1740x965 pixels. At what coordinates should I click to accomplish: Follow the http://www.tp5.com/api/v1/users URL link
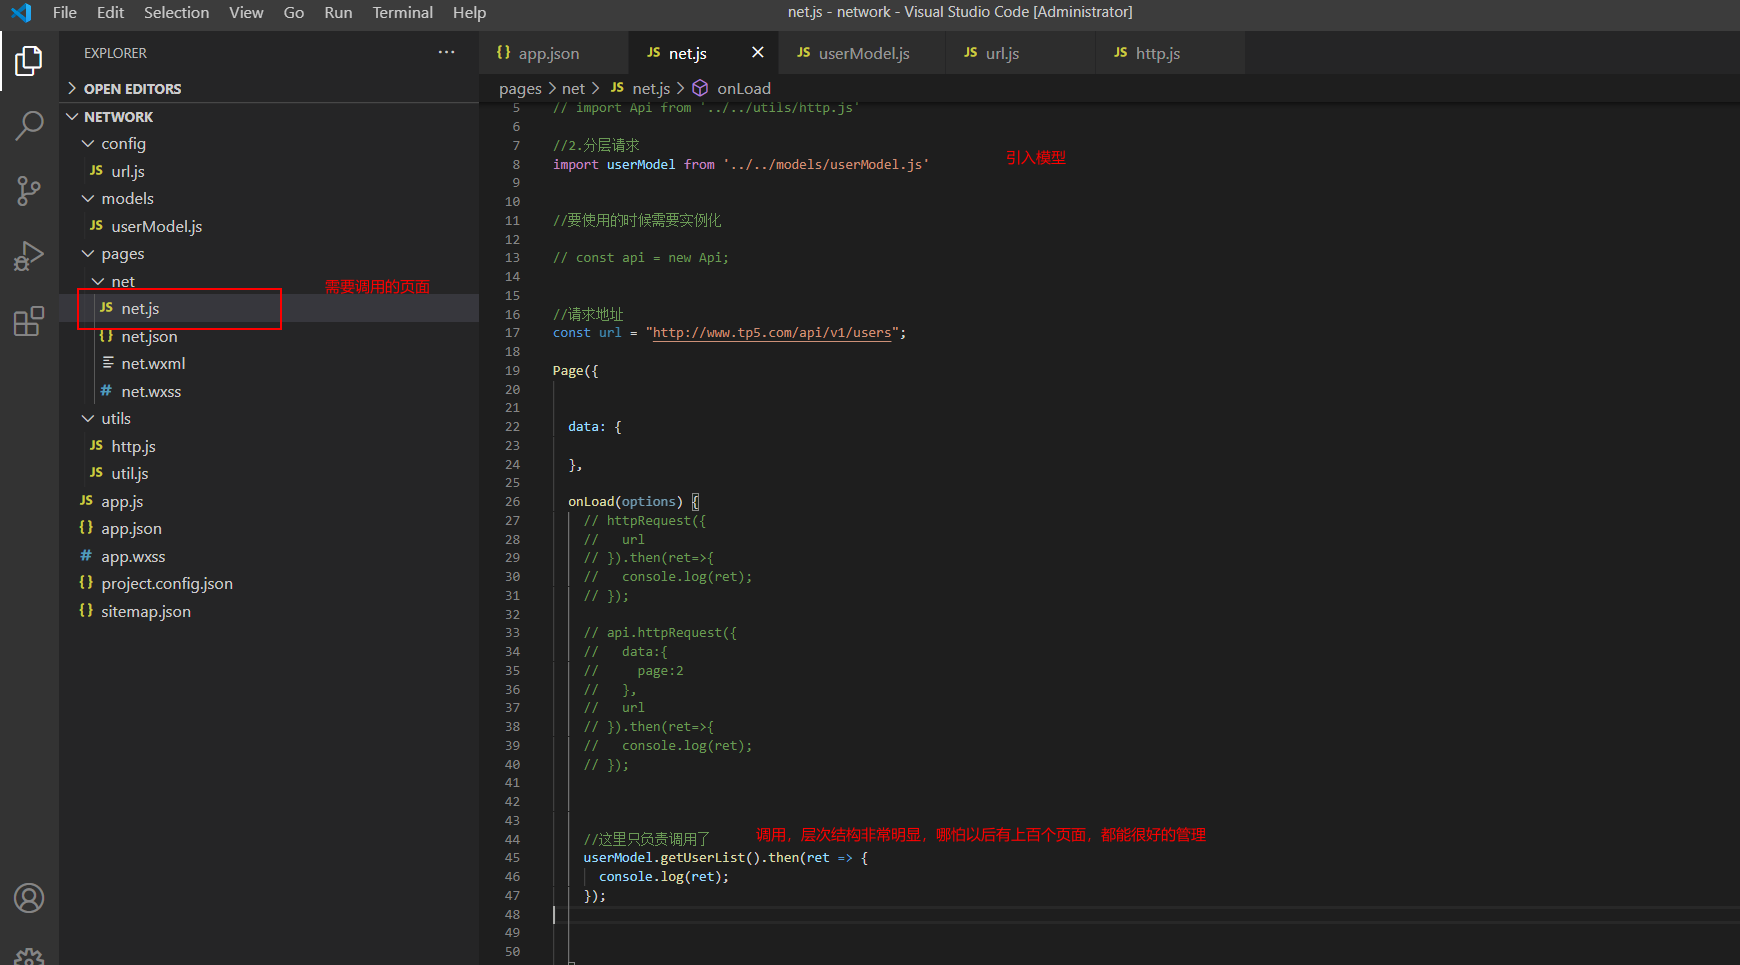(771, 333)
